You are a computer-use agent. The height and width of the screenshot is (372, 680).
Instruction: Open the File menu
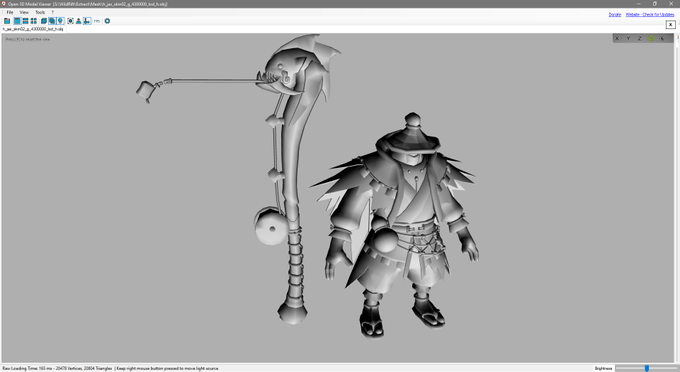(10, 12)
